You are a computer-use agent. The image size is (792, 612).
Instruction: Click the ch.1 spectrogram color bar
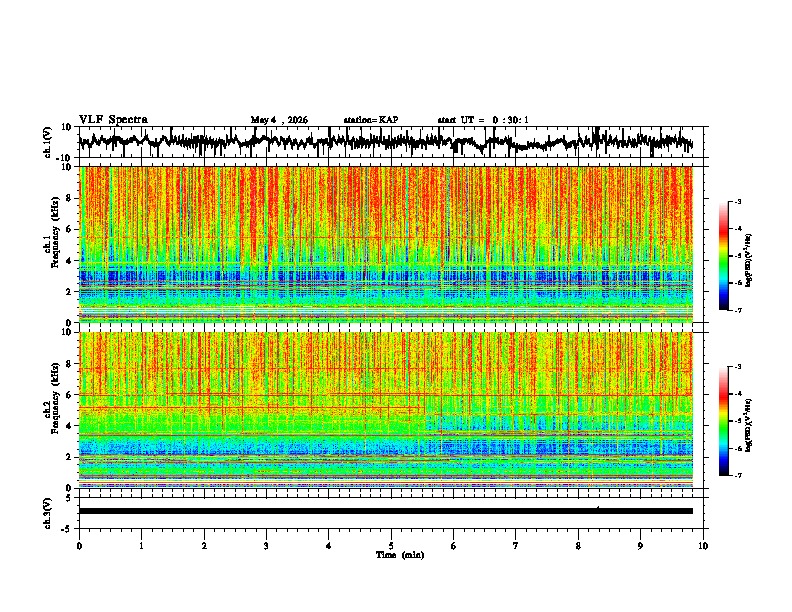point(723,256)
